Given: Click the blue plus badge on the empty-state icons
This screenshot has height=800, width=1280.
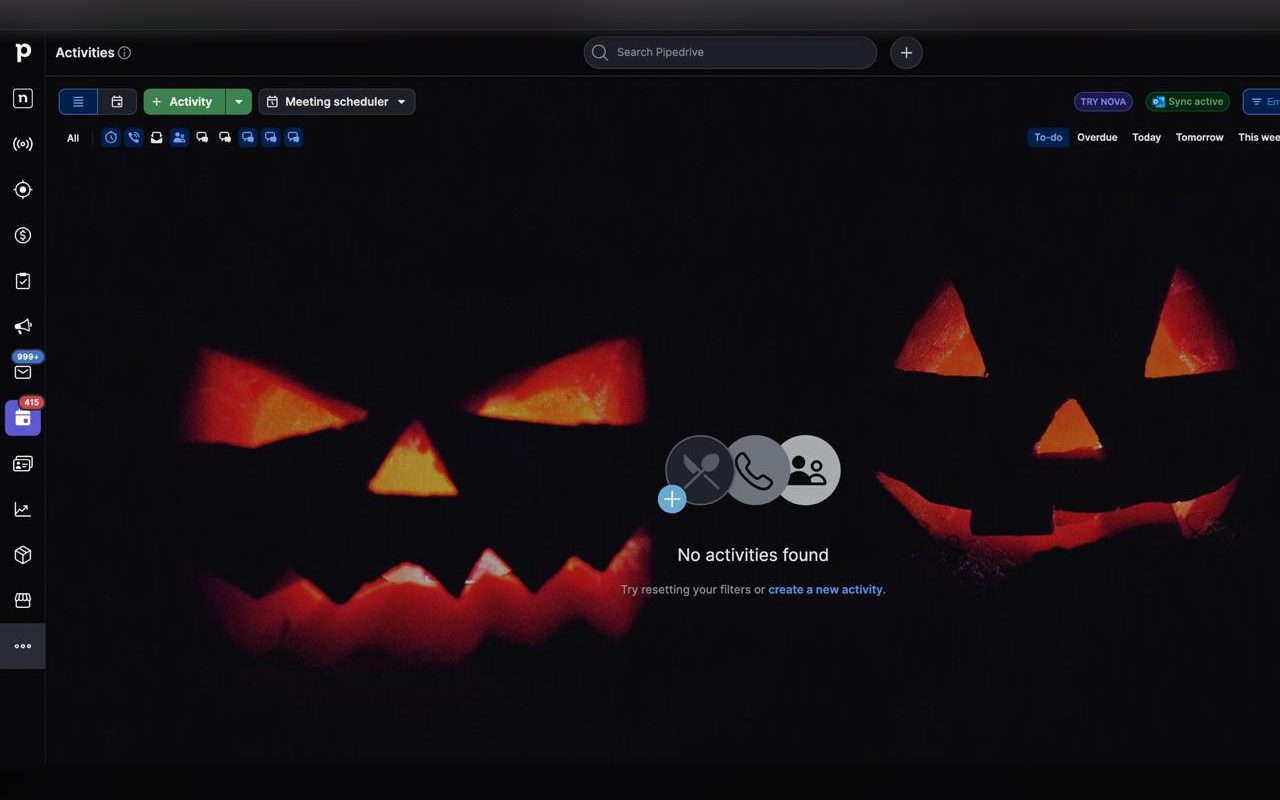Looking at the screenshot, I should [672, 499].
